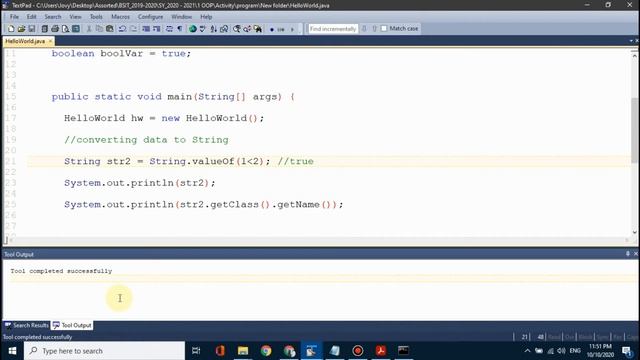Click the Record Macro dot icon
Viewport: 640px width, 360px height.
coord(272,29)
